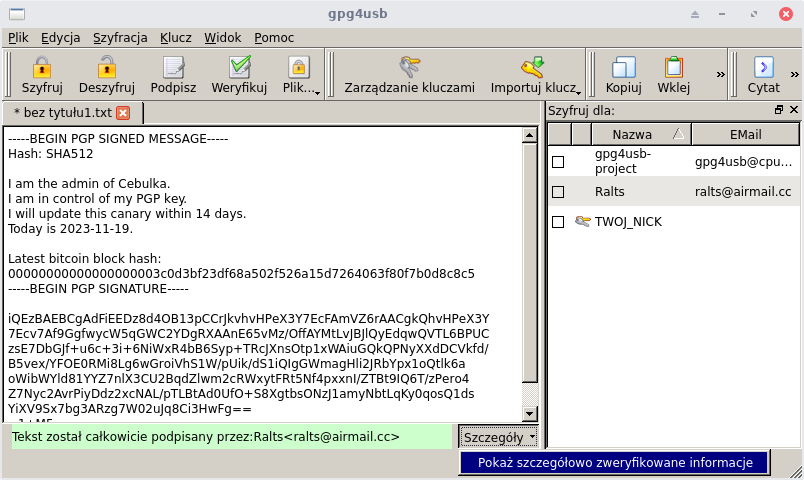
Task: Click scrollbar down arrow in text editor
Action: point(530,413)
